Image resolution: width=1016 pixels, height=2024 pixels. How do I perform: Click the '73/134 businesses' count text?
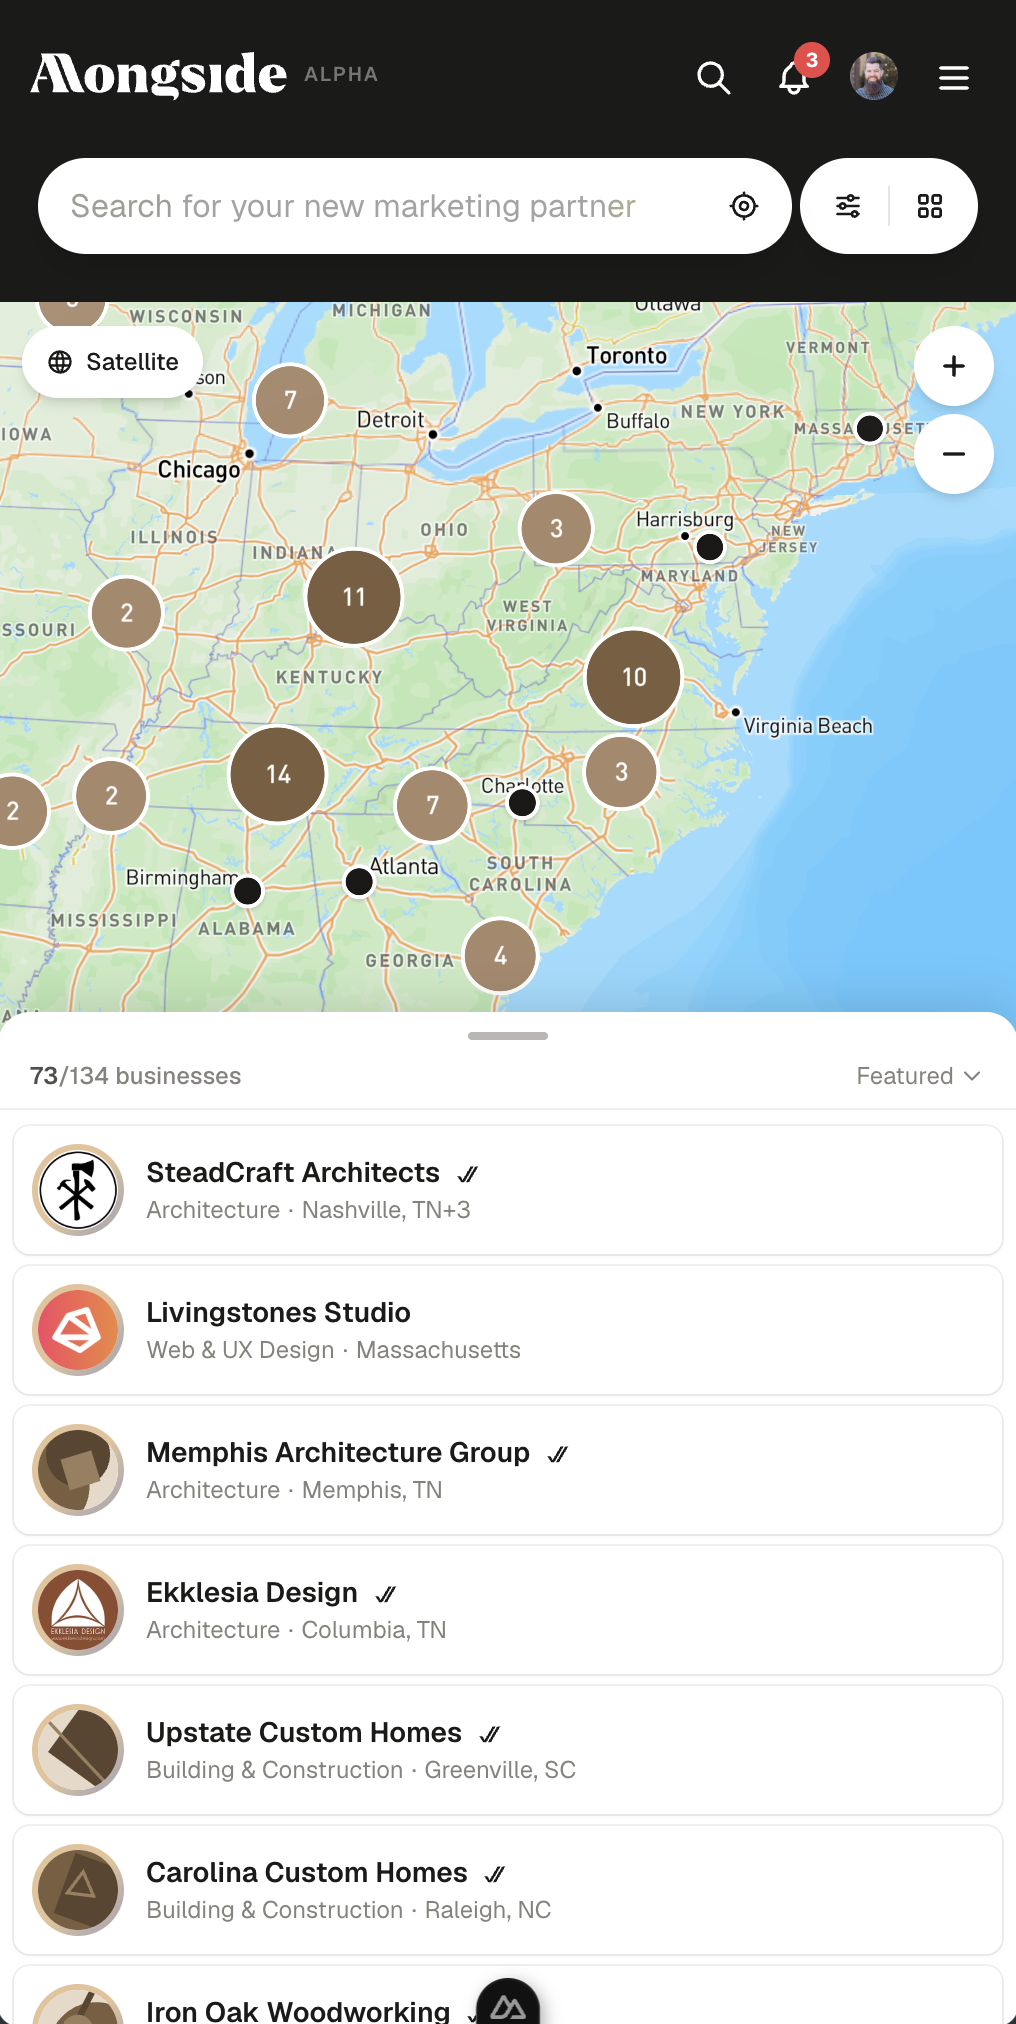pos(135,1076)
